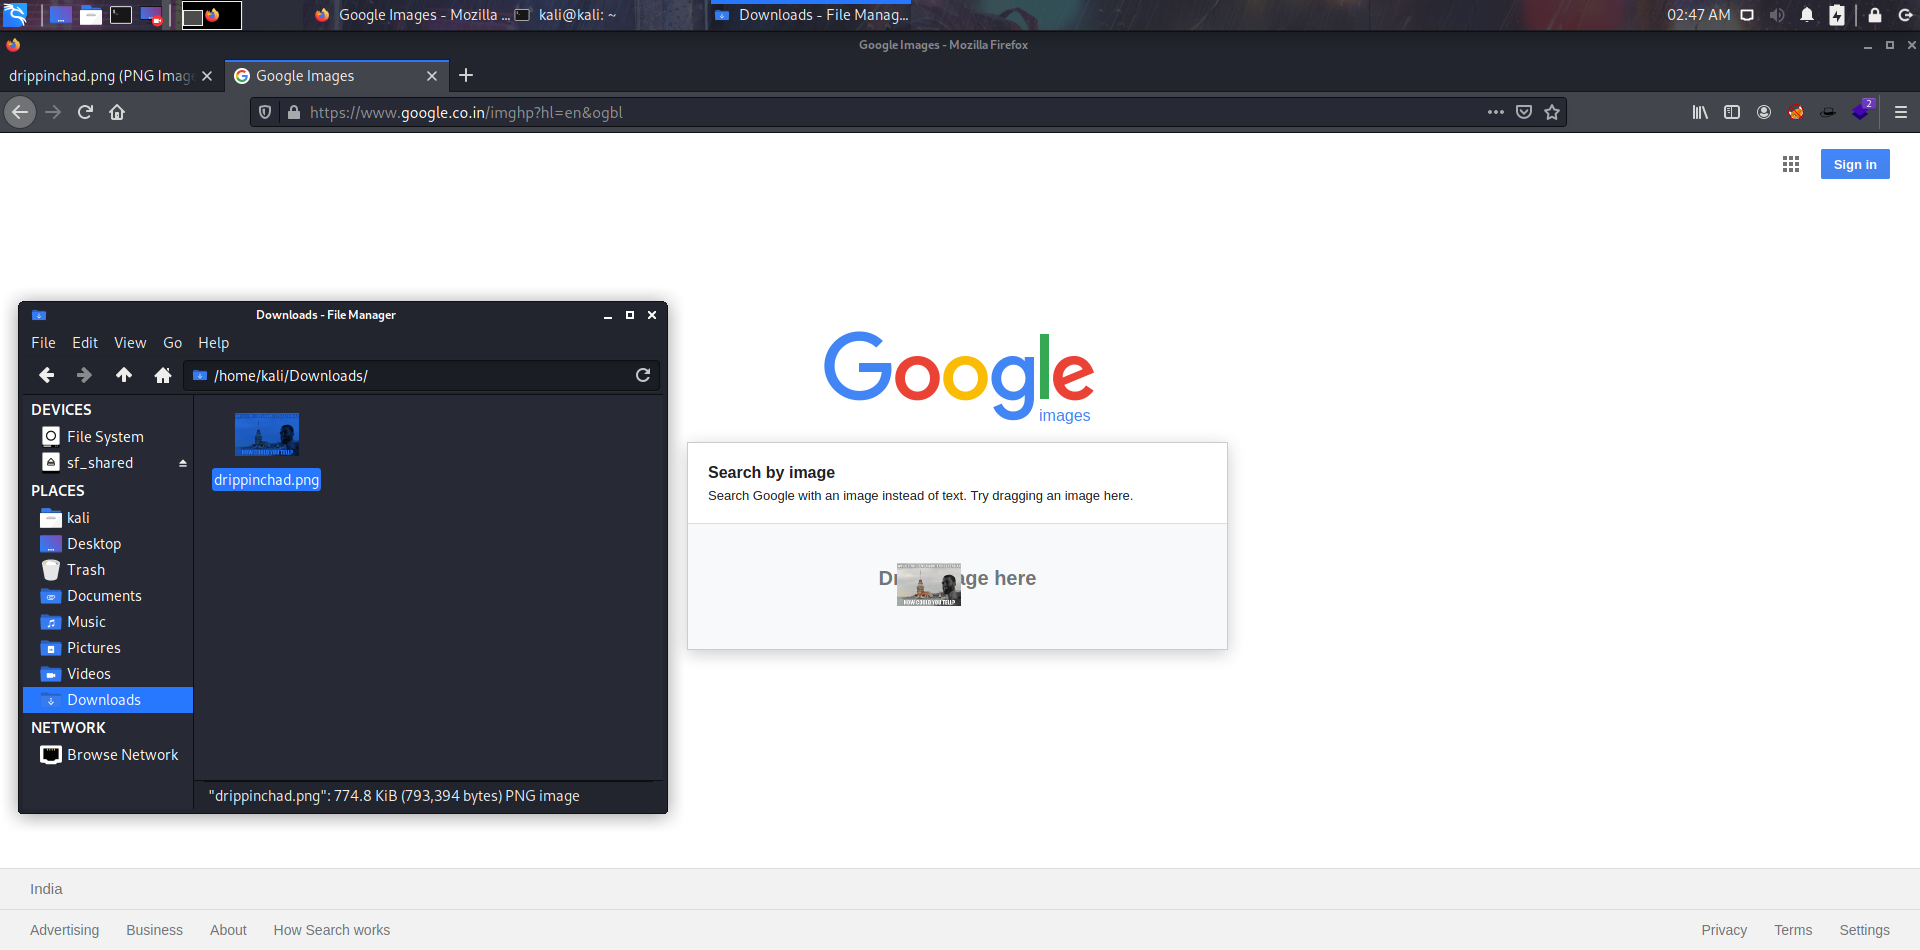
Task: Click the Google Images logo
Action: [958, 377]
